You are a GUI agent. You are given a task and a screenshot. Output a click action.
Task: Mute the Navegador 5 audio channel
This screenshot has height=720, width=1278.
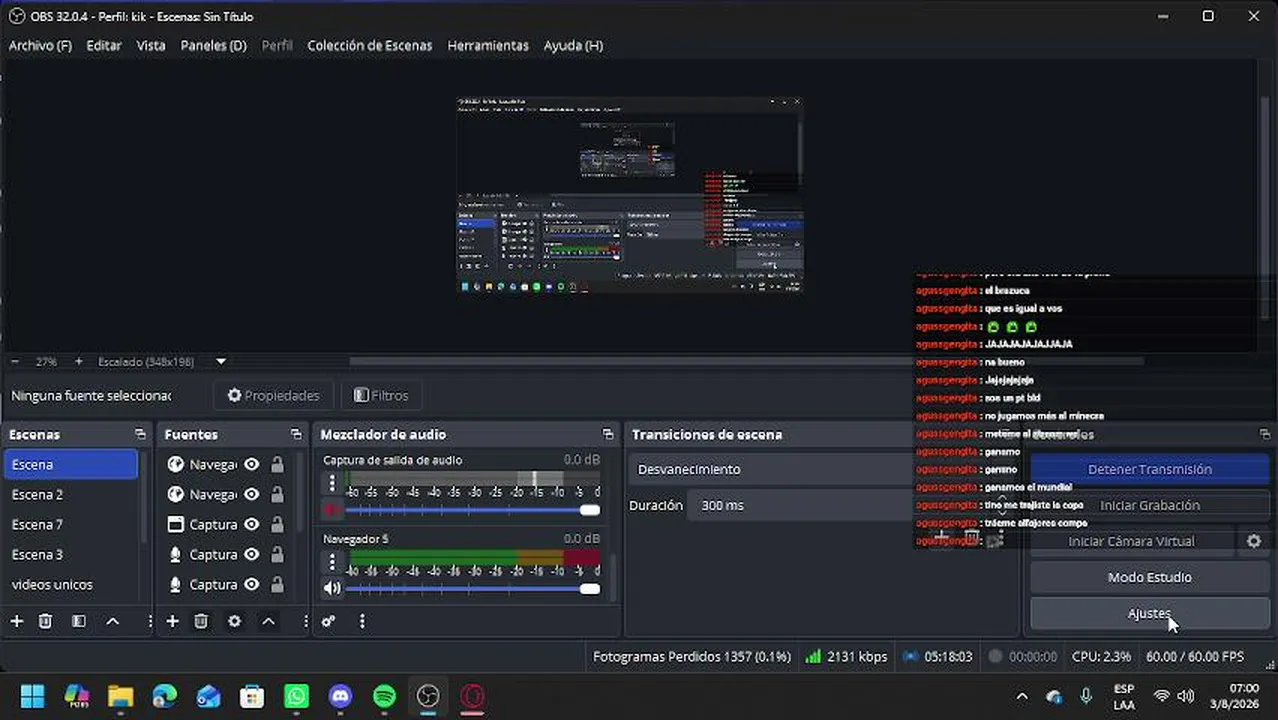point(332,589)
